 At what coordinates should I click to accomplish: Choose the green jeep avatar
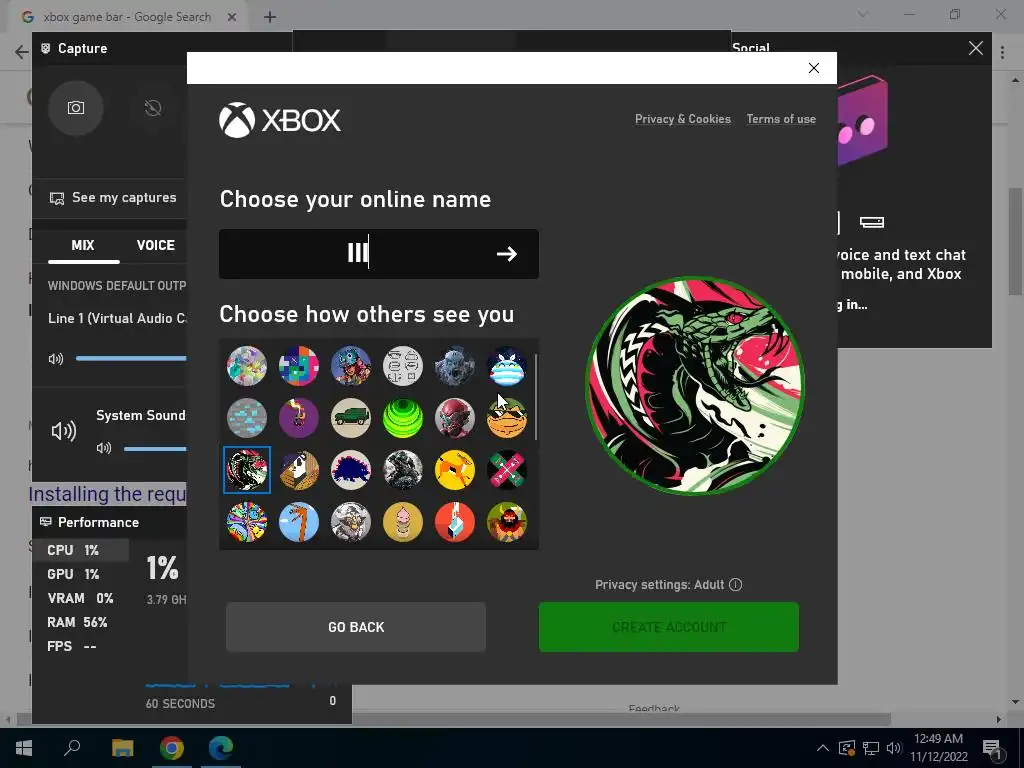351,418
